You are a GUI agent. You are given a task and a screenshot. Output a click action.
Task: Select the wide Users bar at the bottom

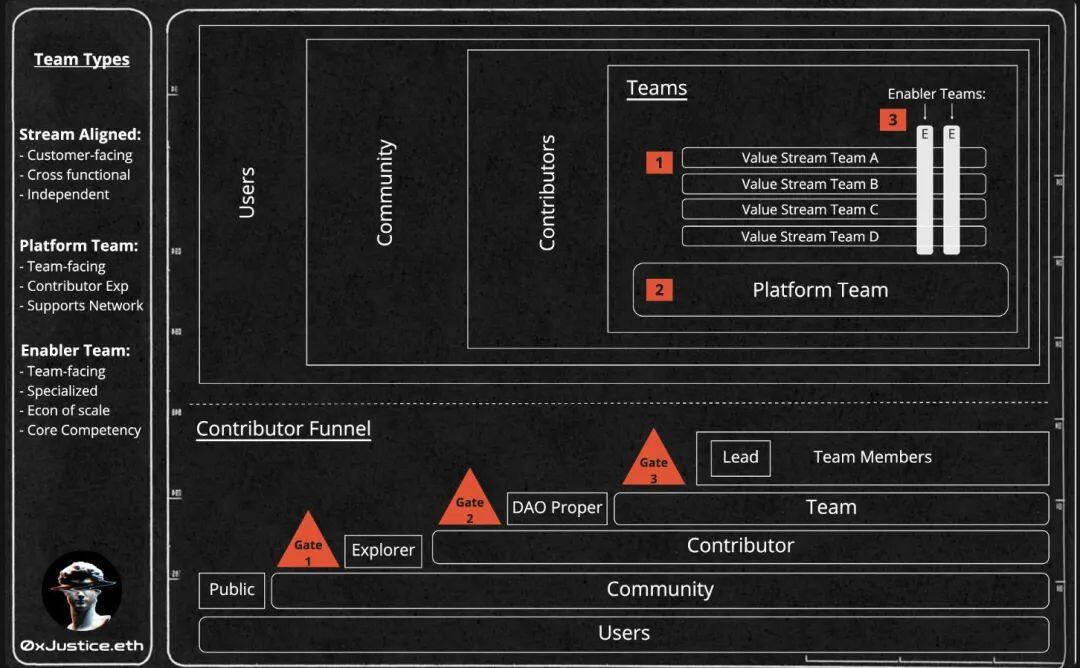pyautogui.click(x=624, y=634)
